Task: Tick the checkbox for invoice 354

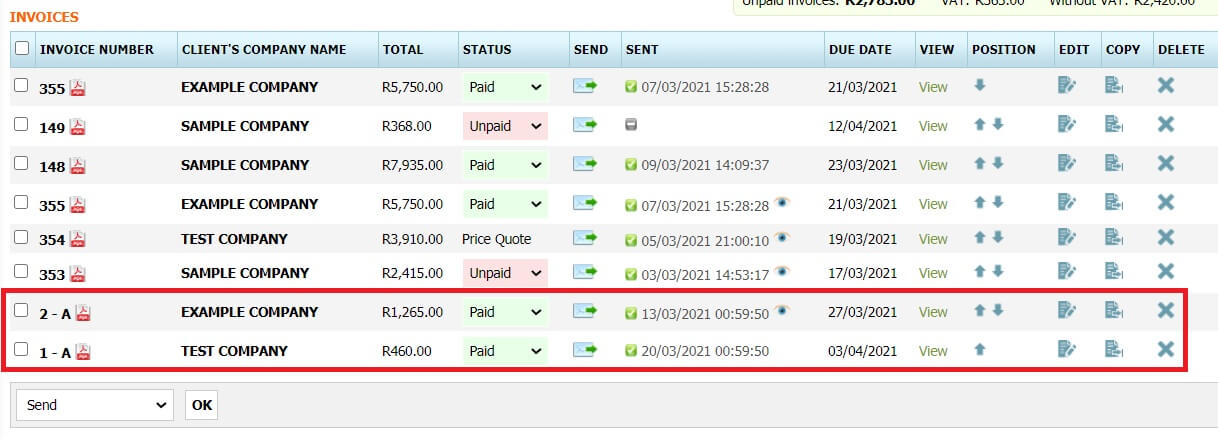Action: [21, 238]
